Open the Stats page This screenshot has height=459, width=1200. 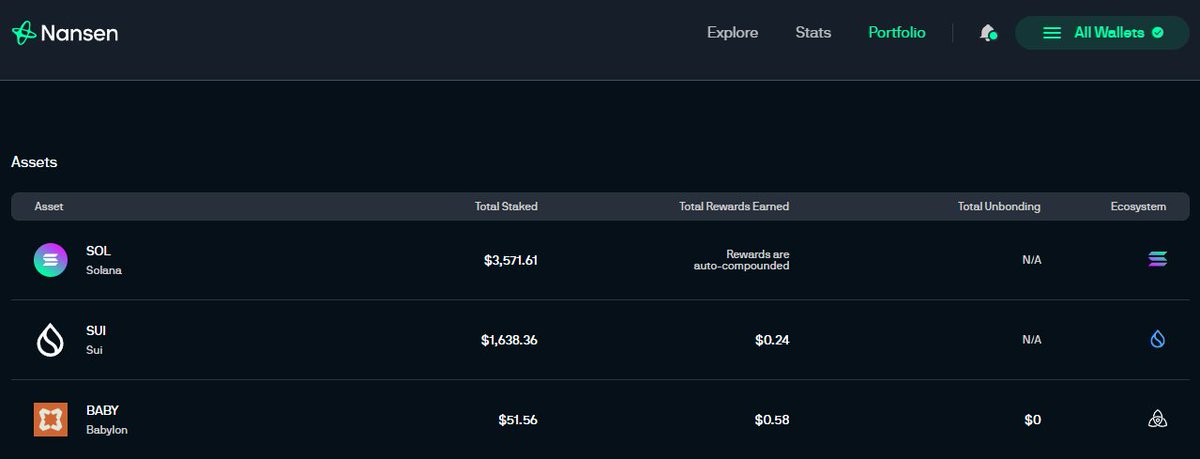click(813, 33)
